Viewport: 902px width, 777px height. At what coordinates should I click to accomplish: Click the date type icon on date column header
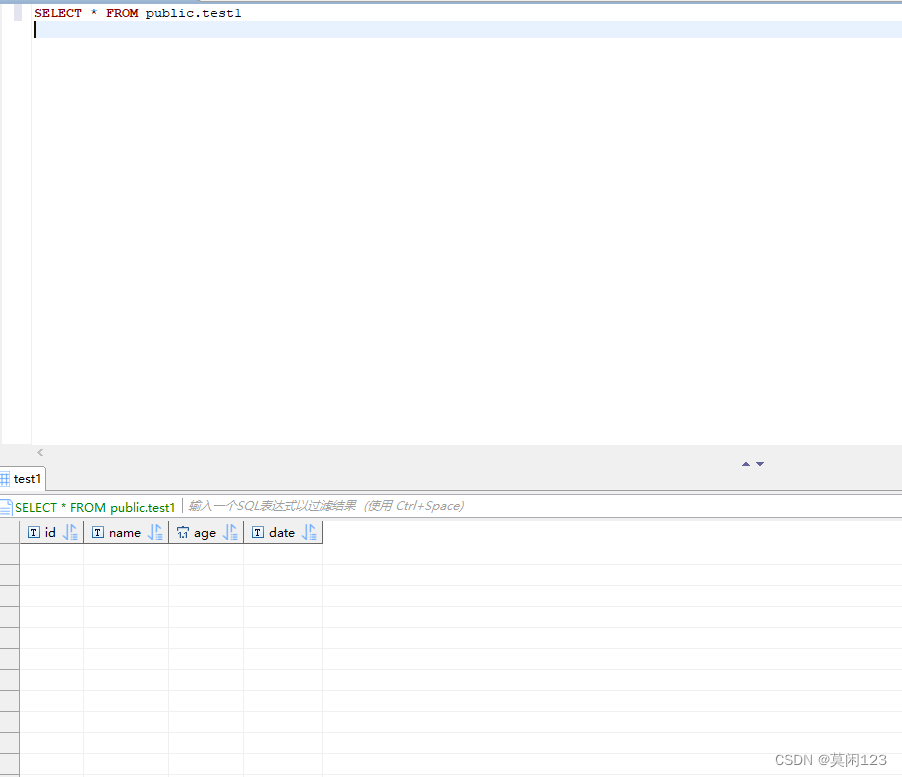click(x=258, y=532)
